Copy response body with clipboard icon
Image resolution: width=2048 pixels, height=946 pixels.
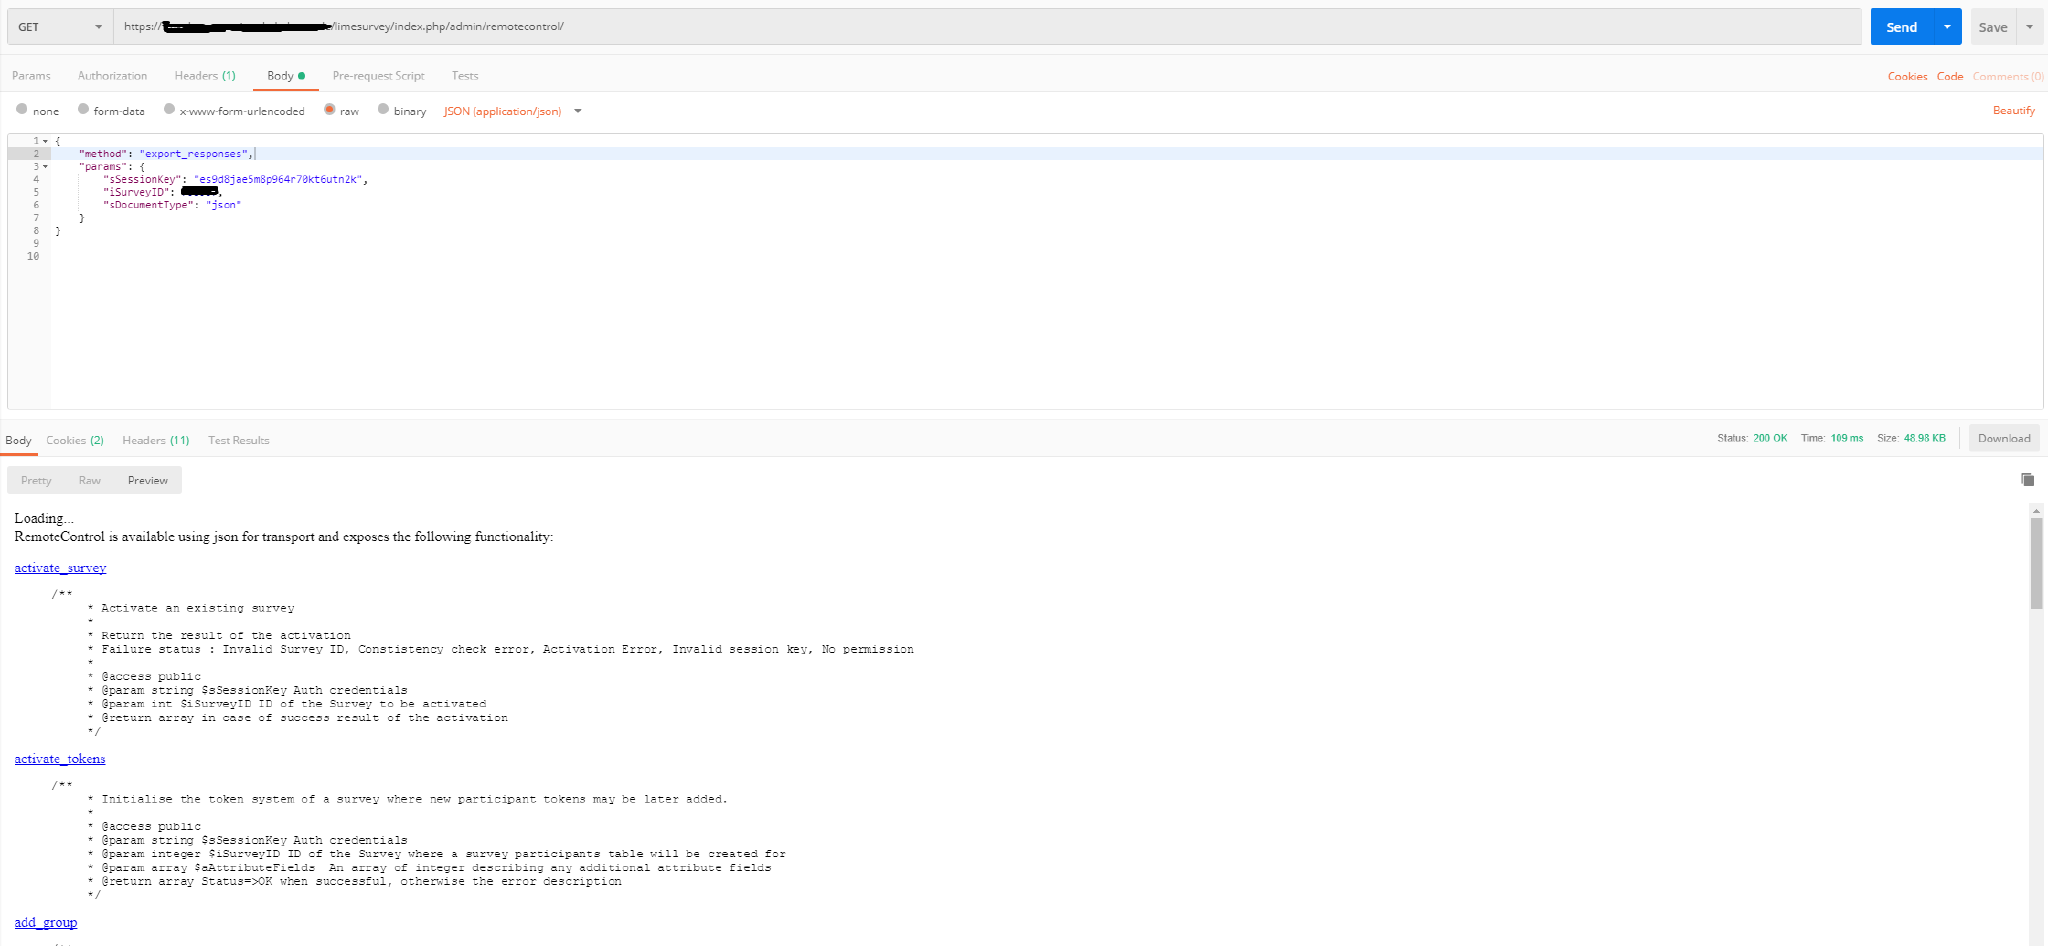click(2027, 480)
